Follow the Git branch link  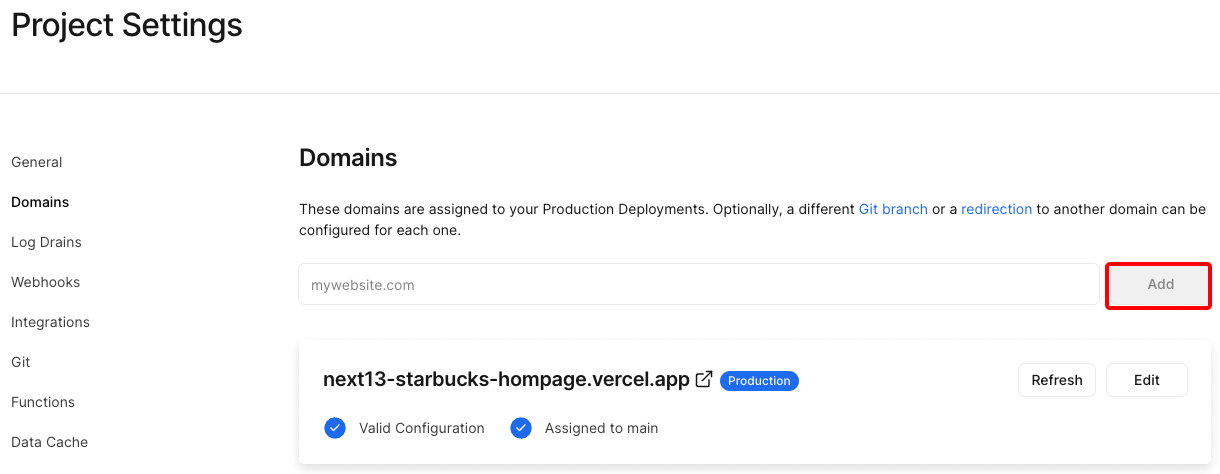(x=893, y=209)
